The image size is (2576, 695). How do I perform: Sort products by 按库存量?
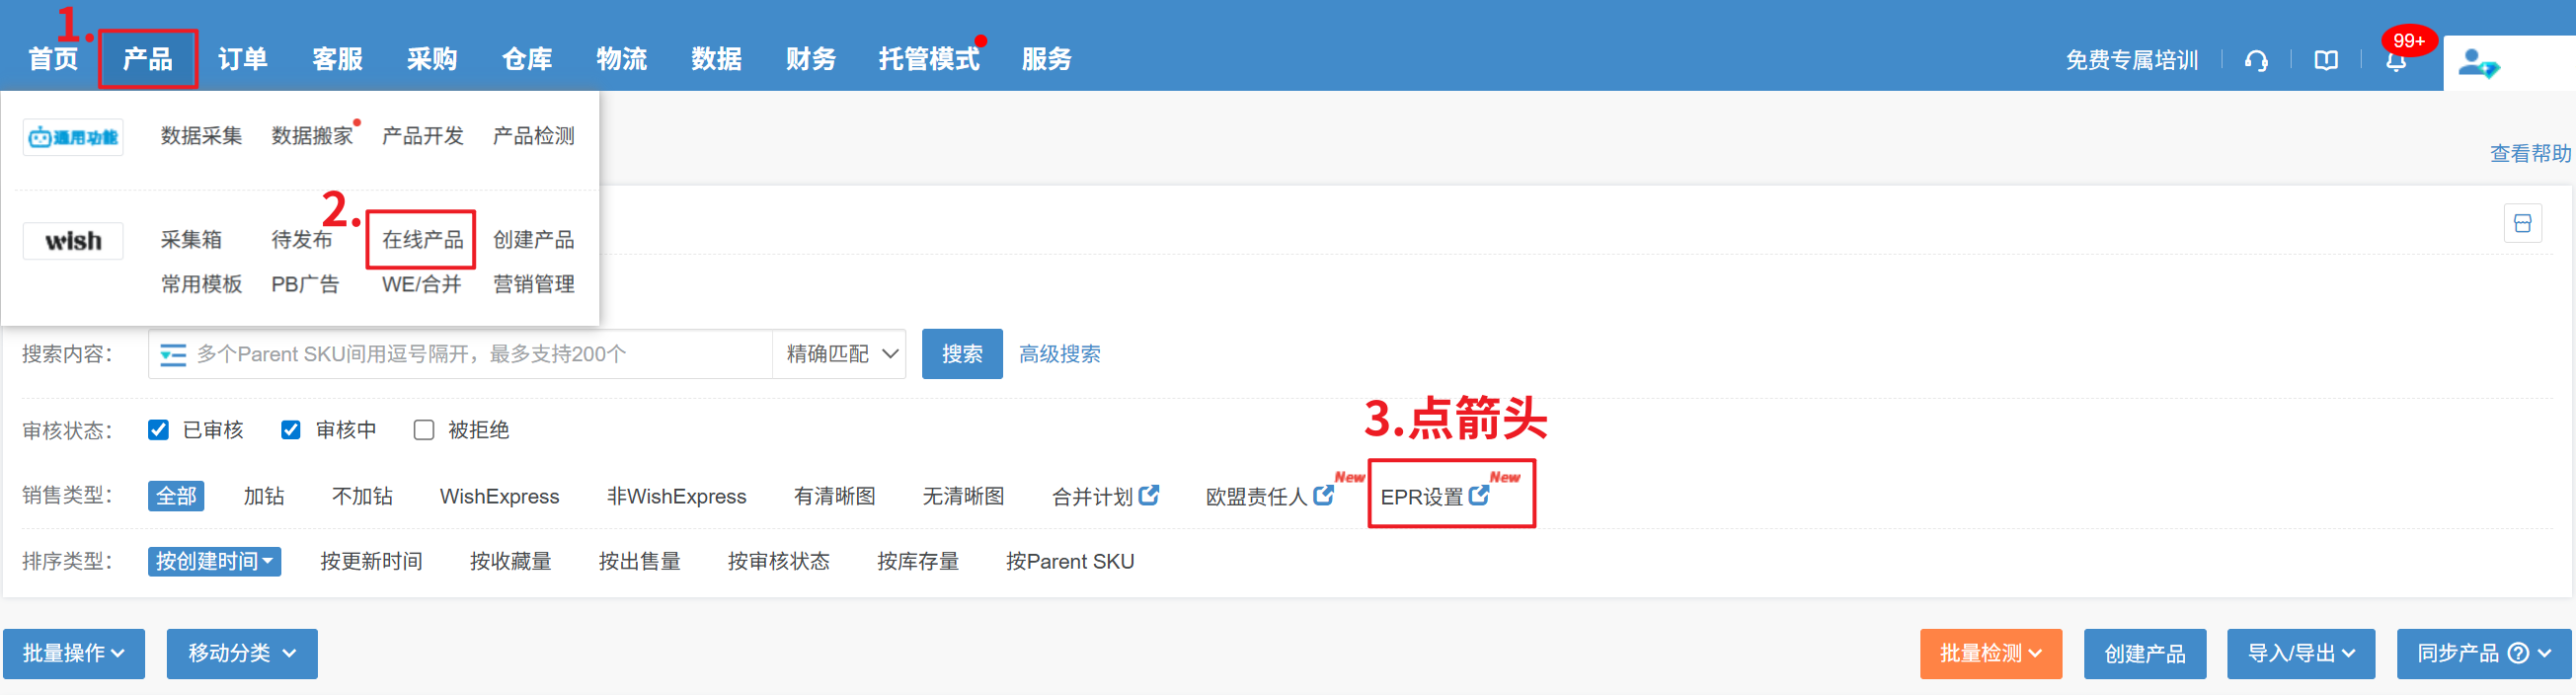click(x=918, y=561)
